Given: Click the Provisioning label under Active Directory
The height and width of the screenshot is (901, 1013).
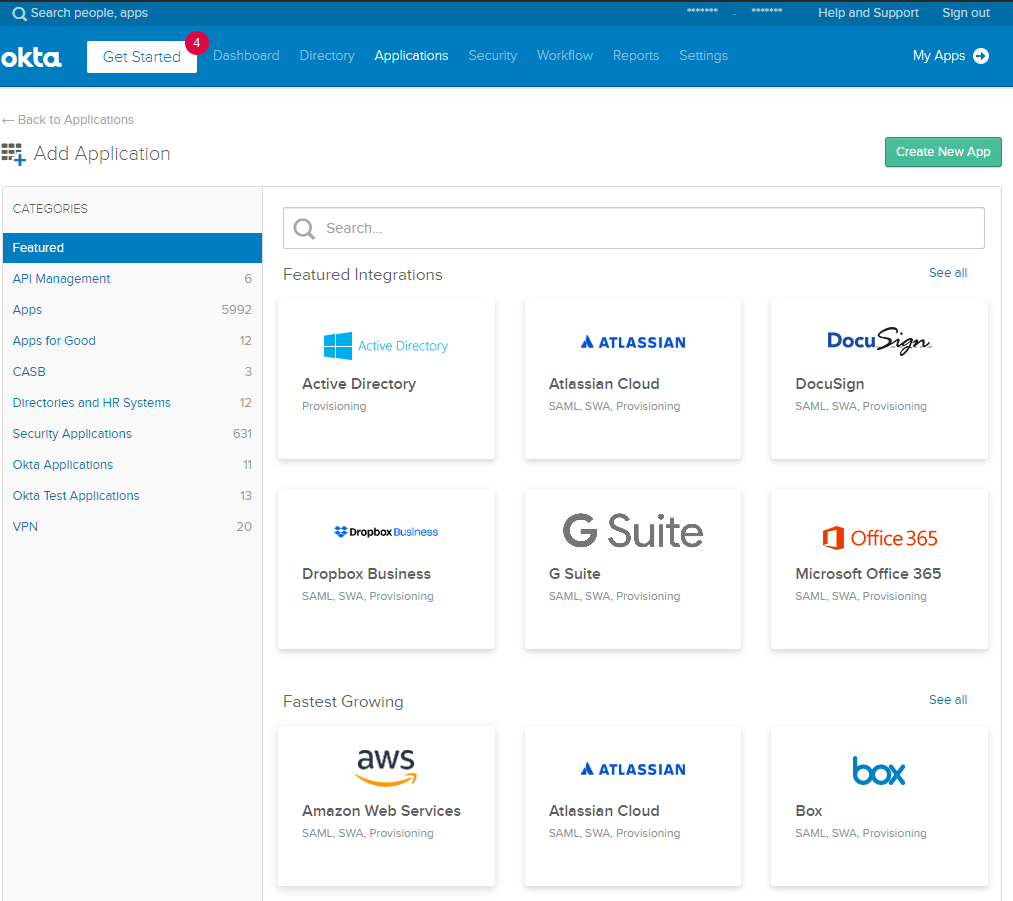Looking at the screenshot, I should tap(334, 406).
